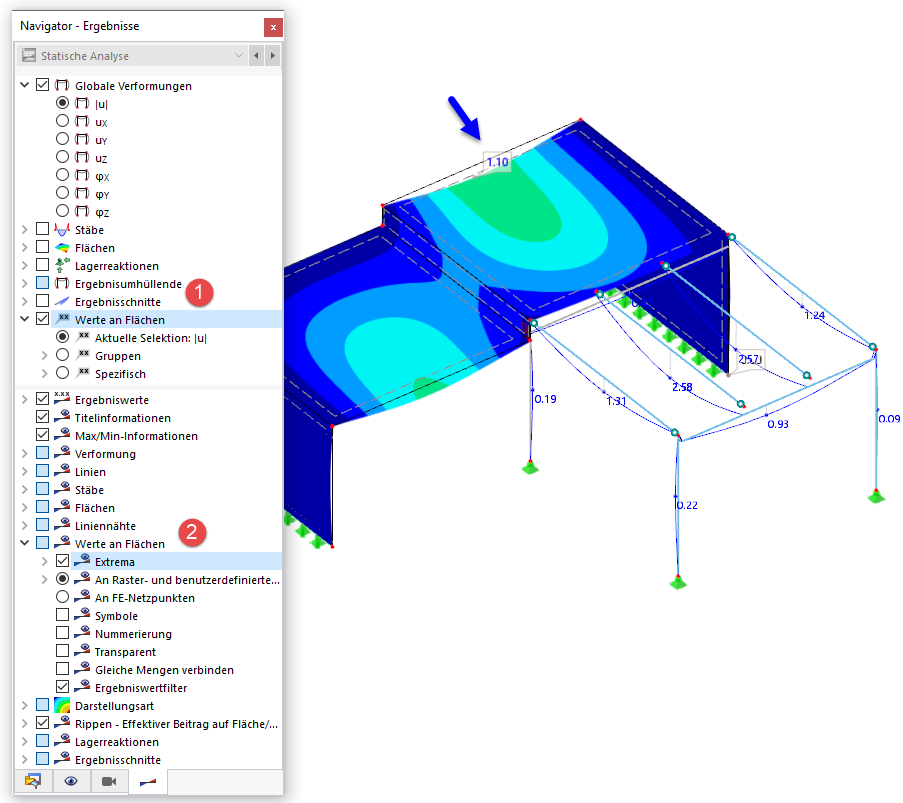Select the Results tab icon
This screenshot has width=903, height=803.
[148, 782]
